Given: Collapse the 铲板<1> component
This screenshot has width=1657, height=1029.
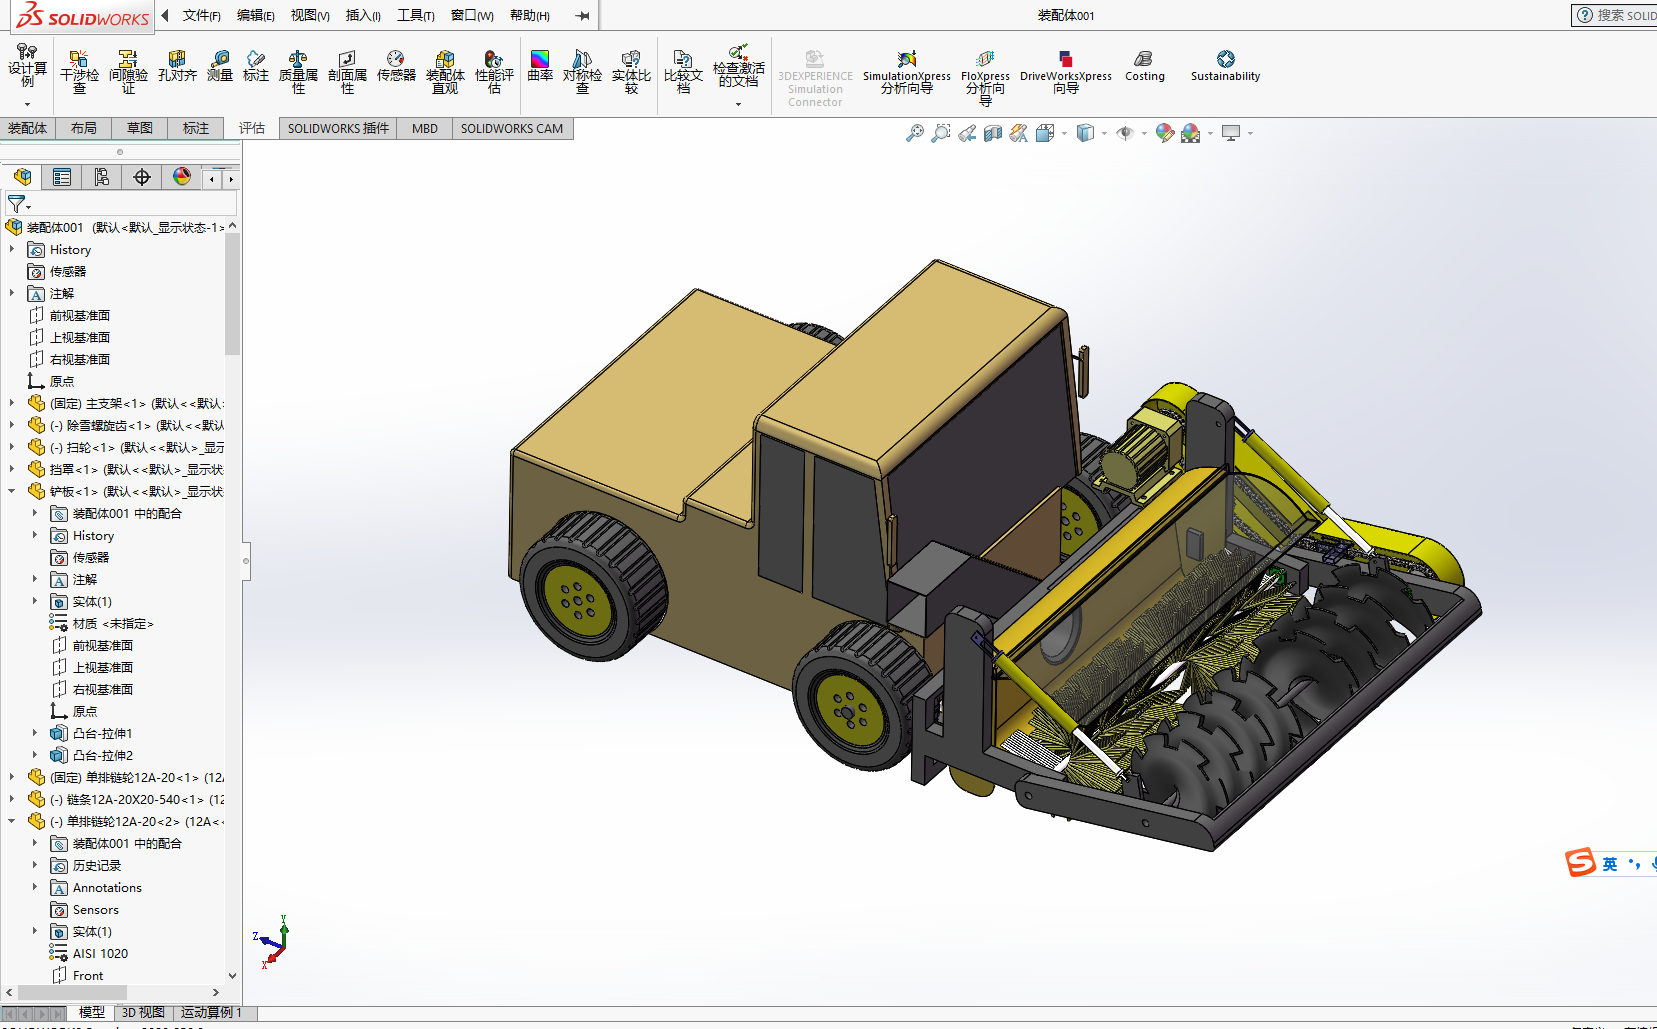Looking at the screenshot, I should (12, 491).
